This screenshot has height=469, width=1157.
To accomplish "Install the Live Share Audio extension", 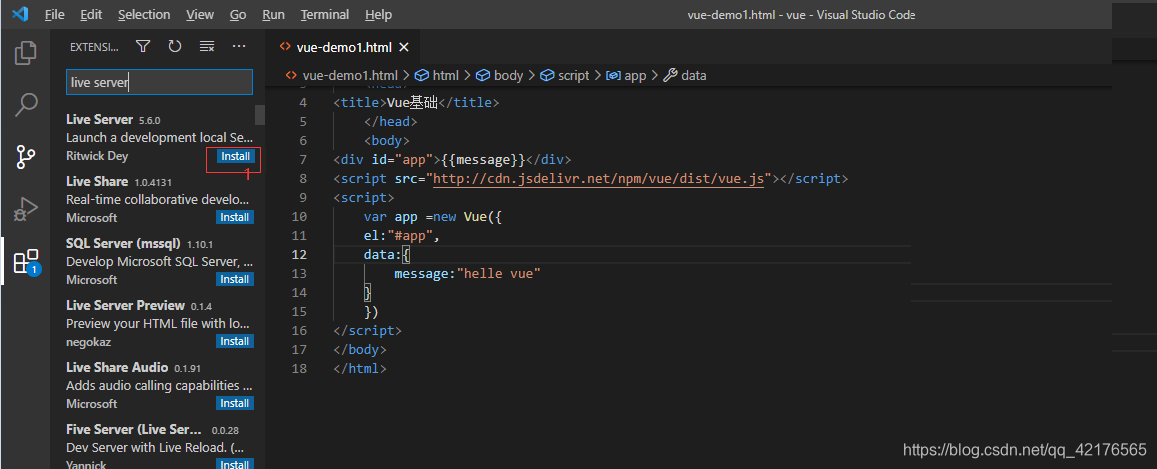I will click(x=235, y=403).
